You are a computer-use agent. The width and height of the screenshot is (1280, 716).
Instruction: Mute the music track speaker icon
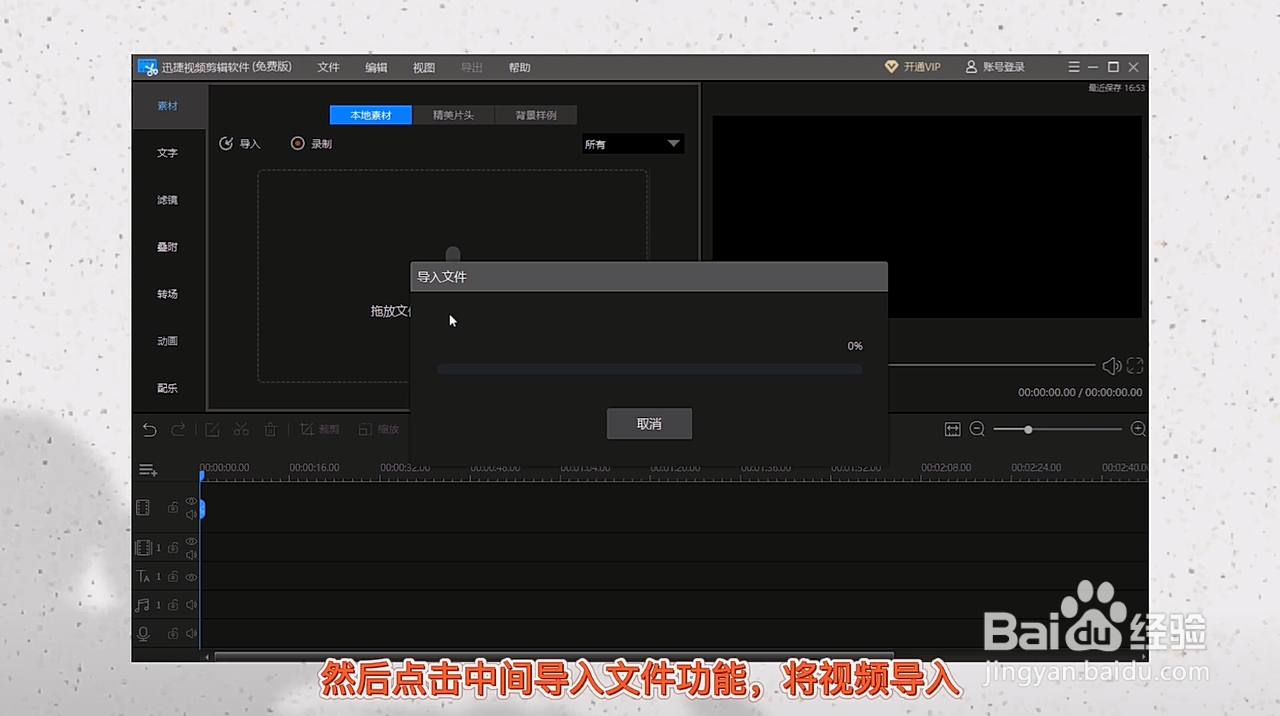tap(191, 605)
